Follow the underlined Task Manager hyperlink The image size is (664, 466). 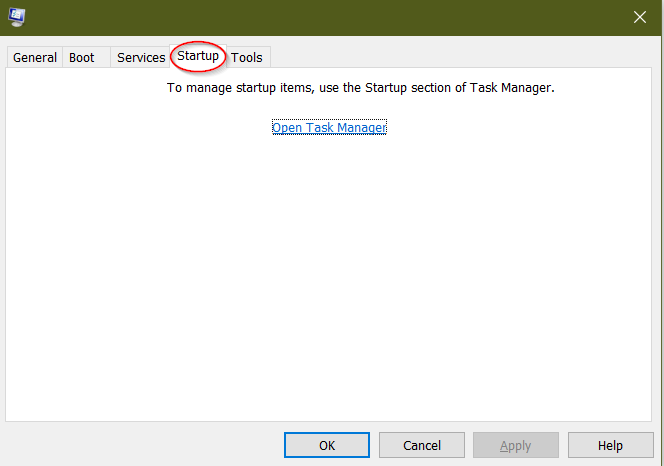pyautogui.click(x=329, y=128)
